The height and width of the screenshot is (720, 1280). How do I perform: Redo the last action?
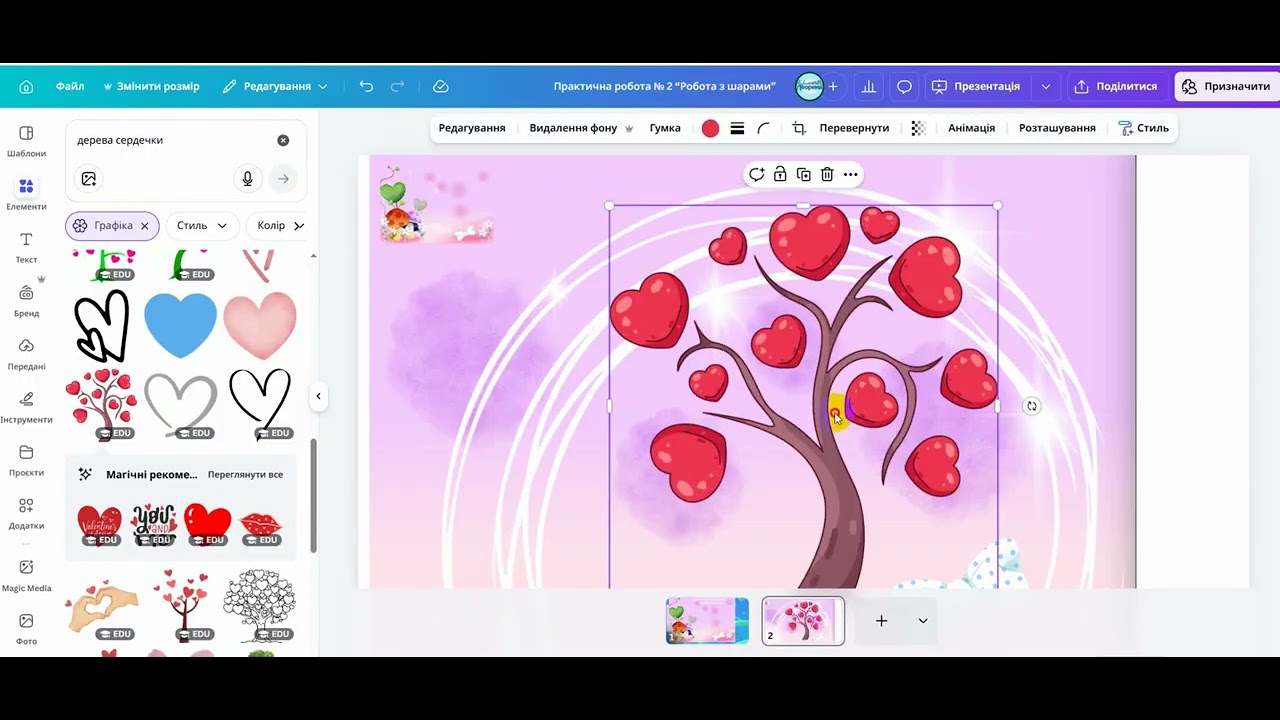(x=397, y=87)
